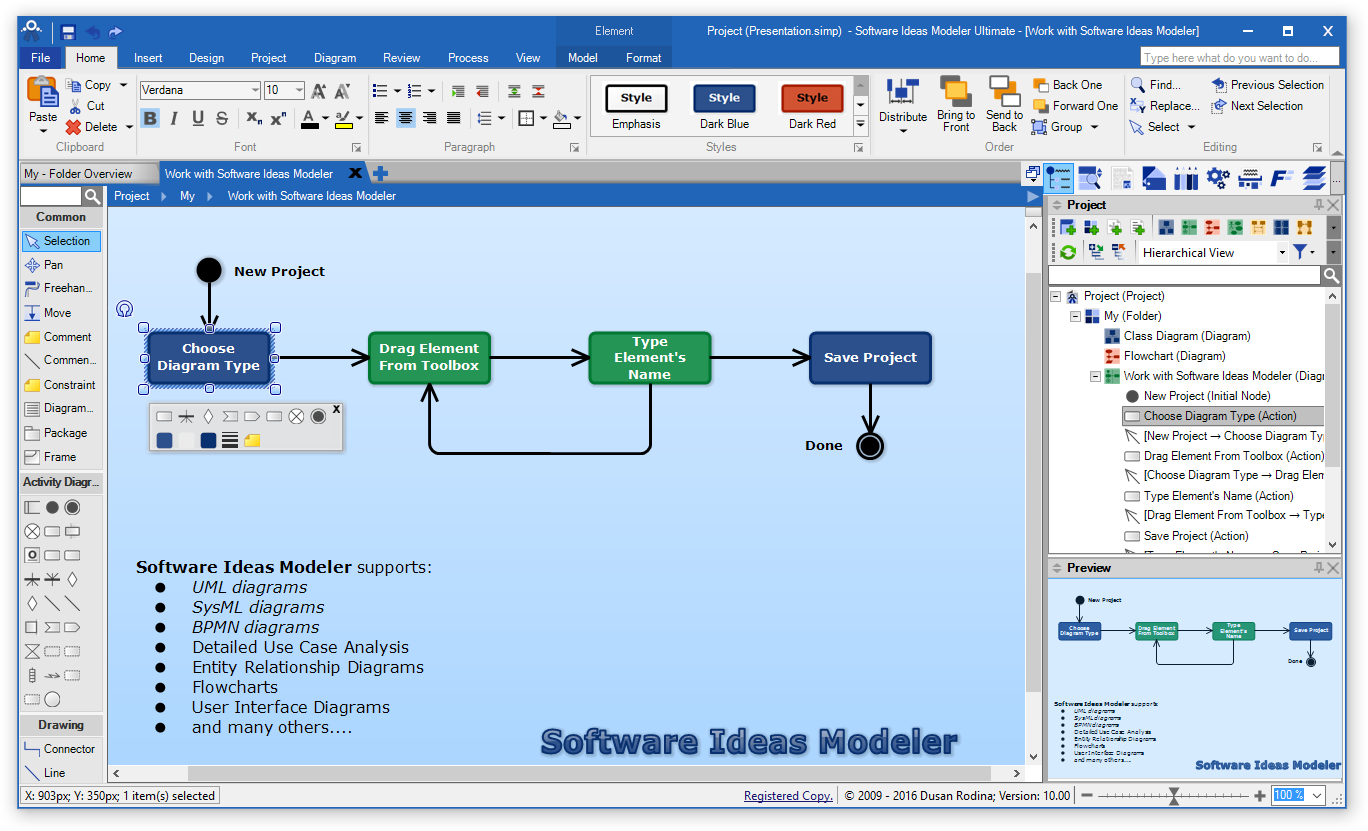Viewport: 1368px width, 831px height.
Task: Align text right
Action: 429,118
